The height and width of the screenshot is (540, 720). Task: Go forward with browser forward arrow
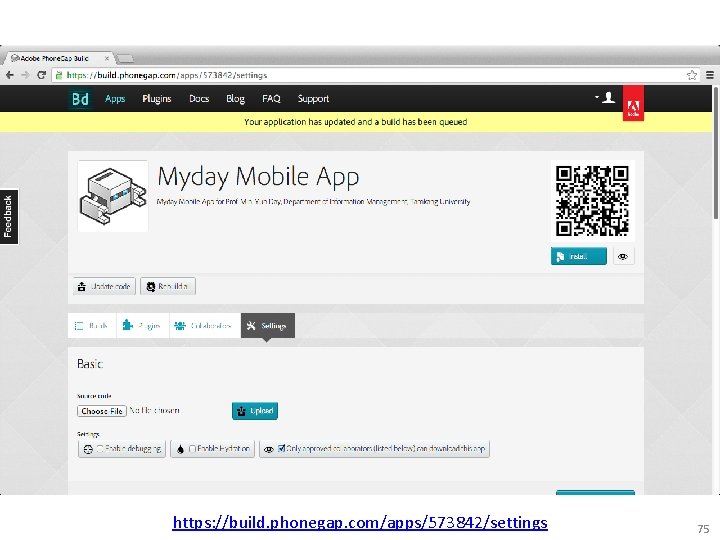pyautogui.click(x=25, y=75)
